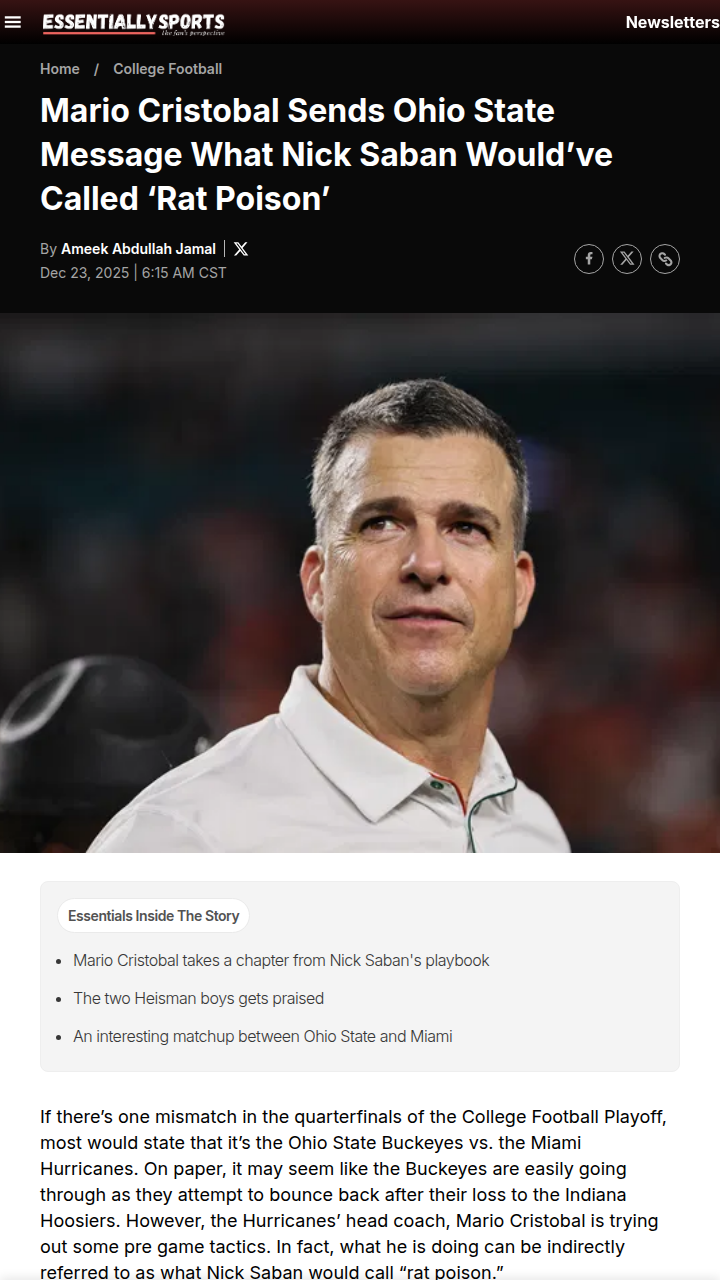
Task: Open author Ameek Abdullah Jamal's profile
Action: (x=138, y=249)
